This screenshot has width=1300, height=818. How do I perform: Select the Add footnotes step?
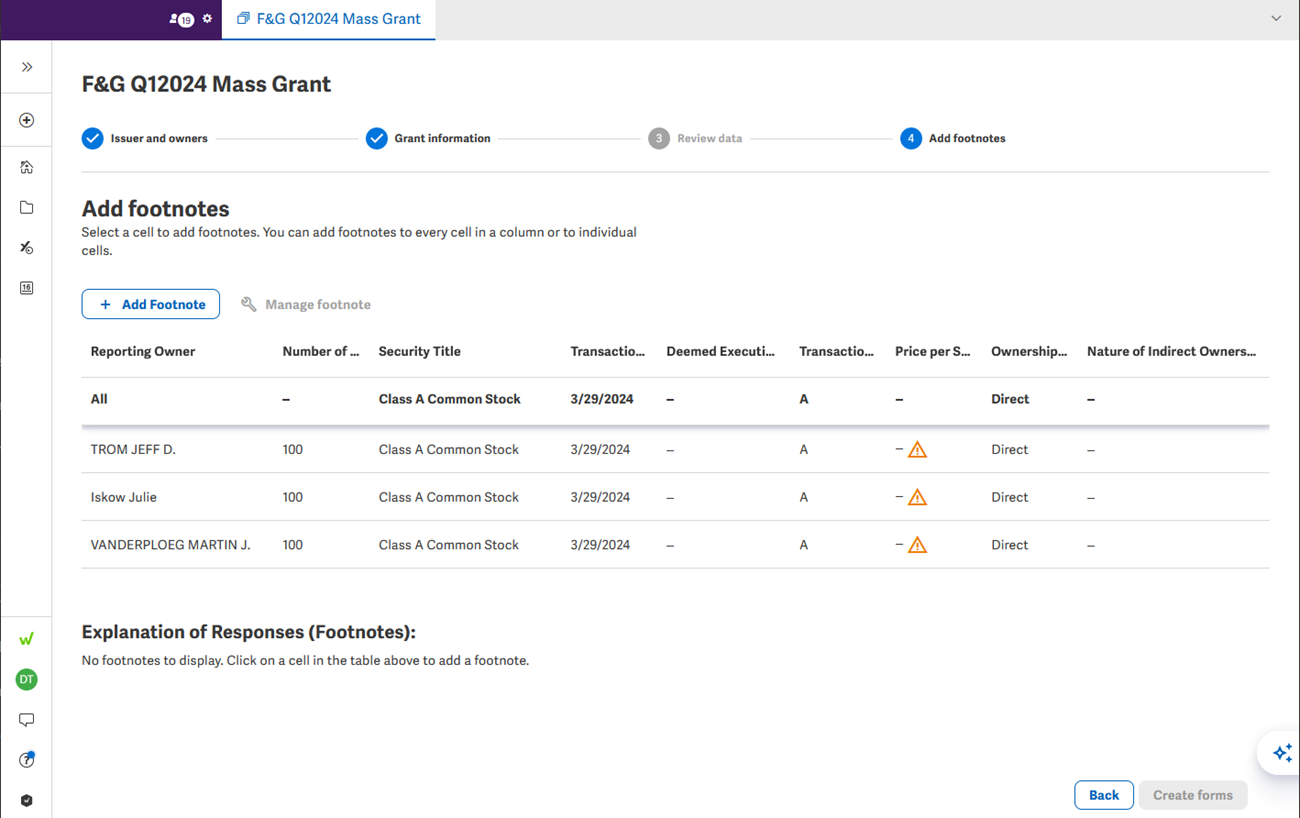(x=953, y=138)
